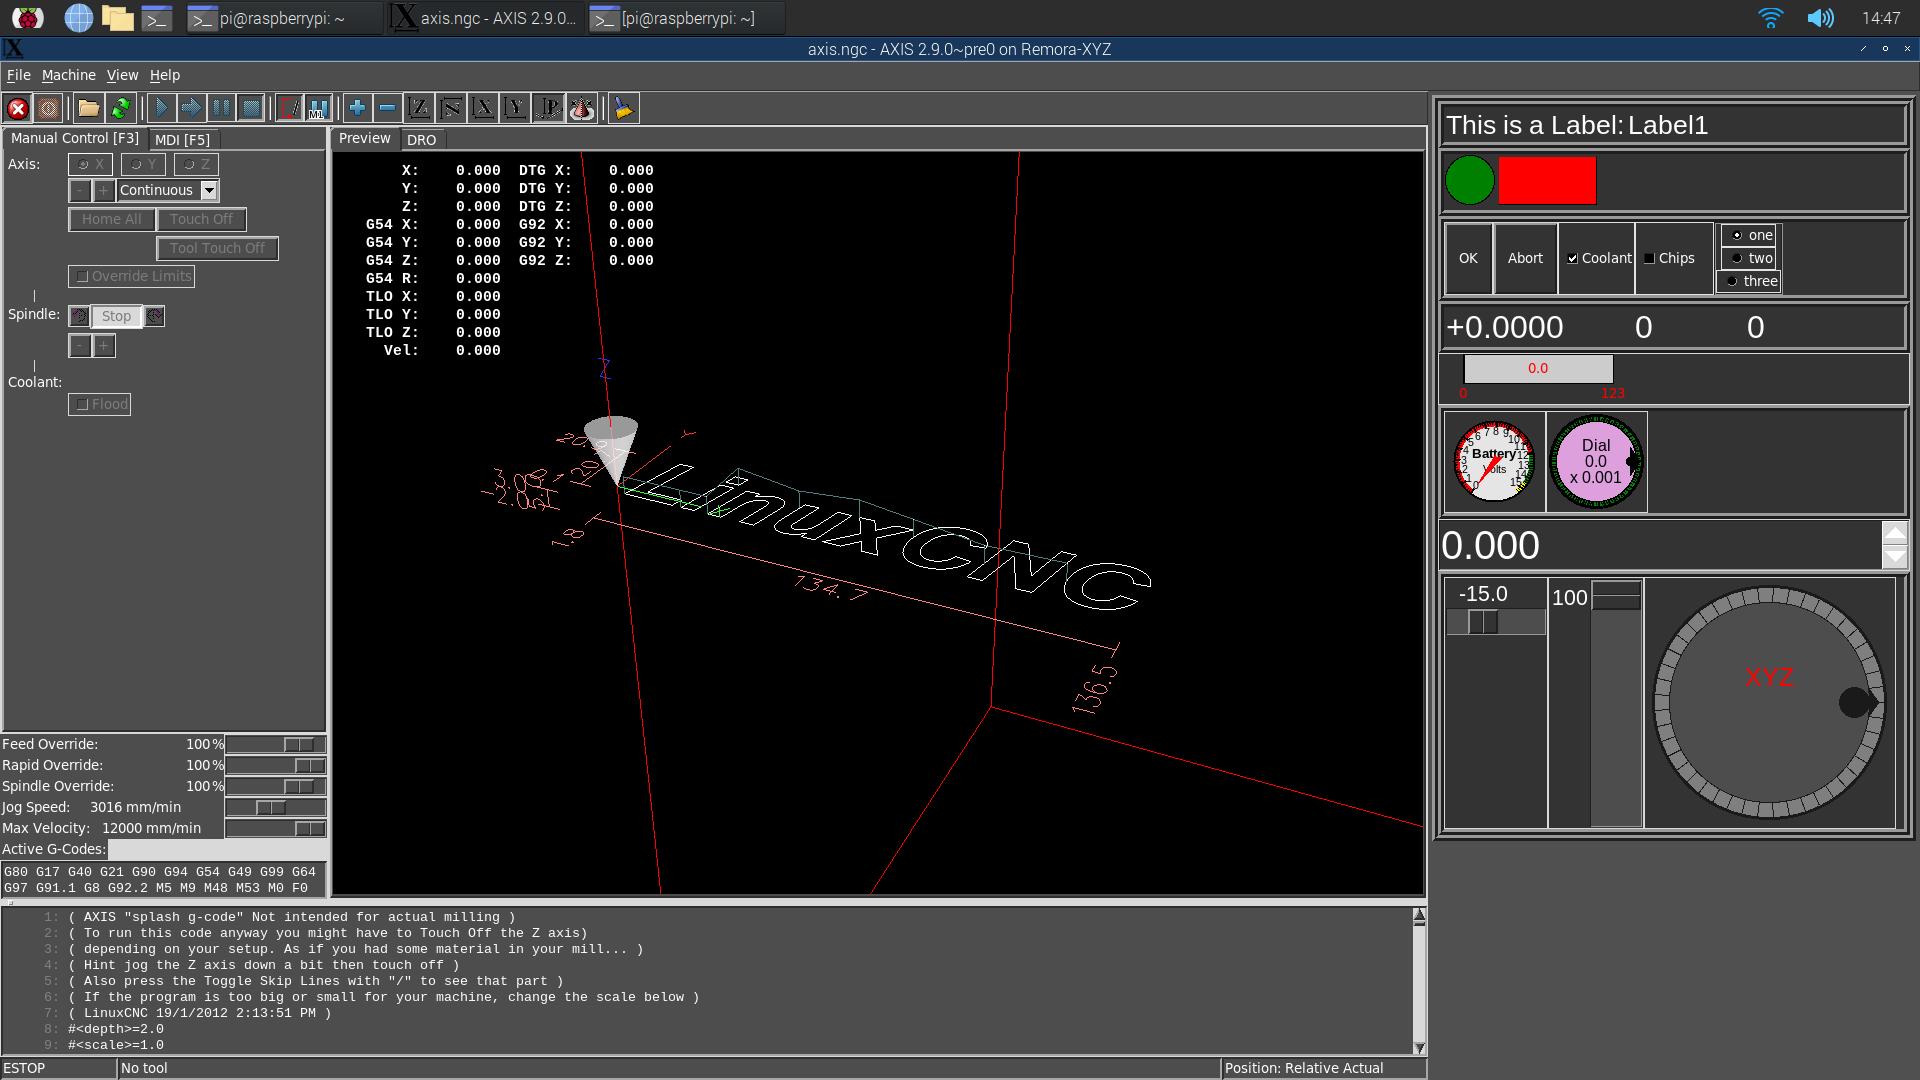Click Home All button
Viewport: 1920px width, 1080px height.
point(111,219)
